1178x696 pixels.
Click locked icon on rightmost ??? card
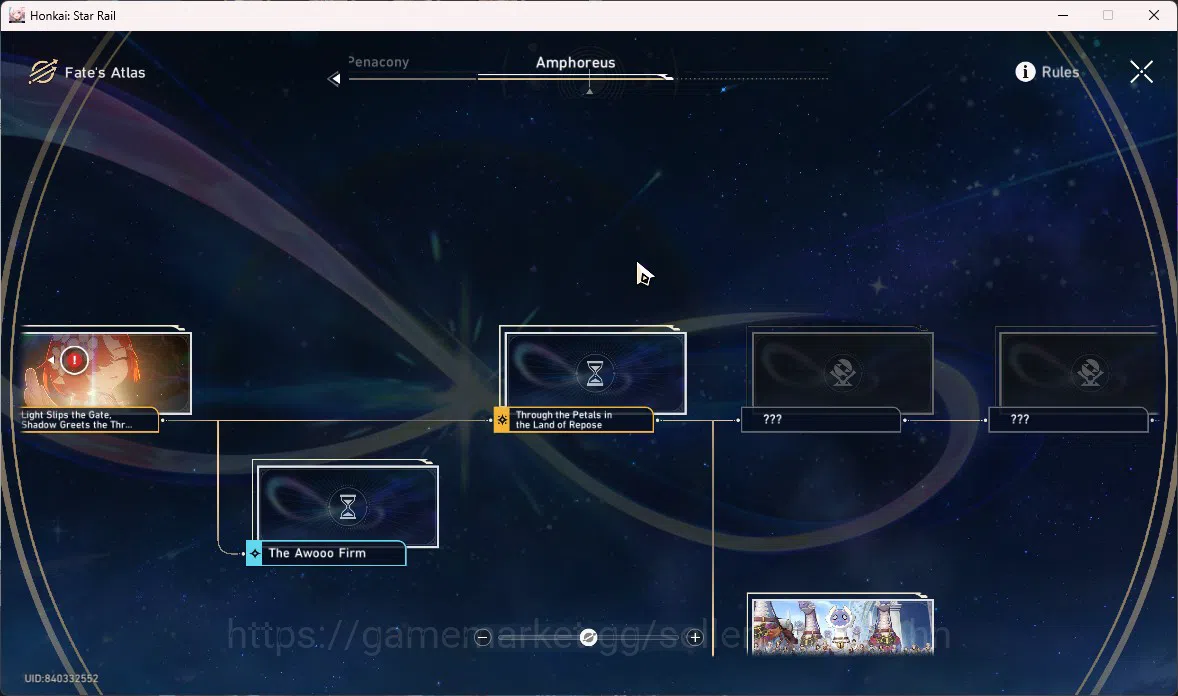(1090, 372)
